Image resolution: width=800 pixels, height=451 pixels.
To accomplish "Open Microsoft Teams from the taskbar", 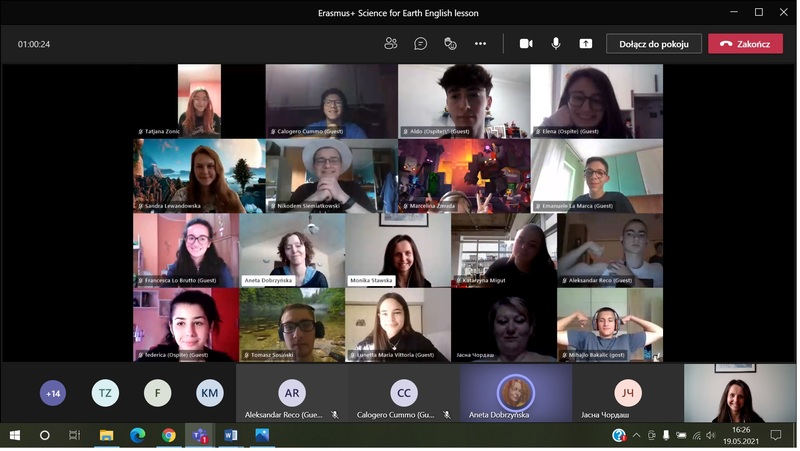I will [x=200, y=436].
